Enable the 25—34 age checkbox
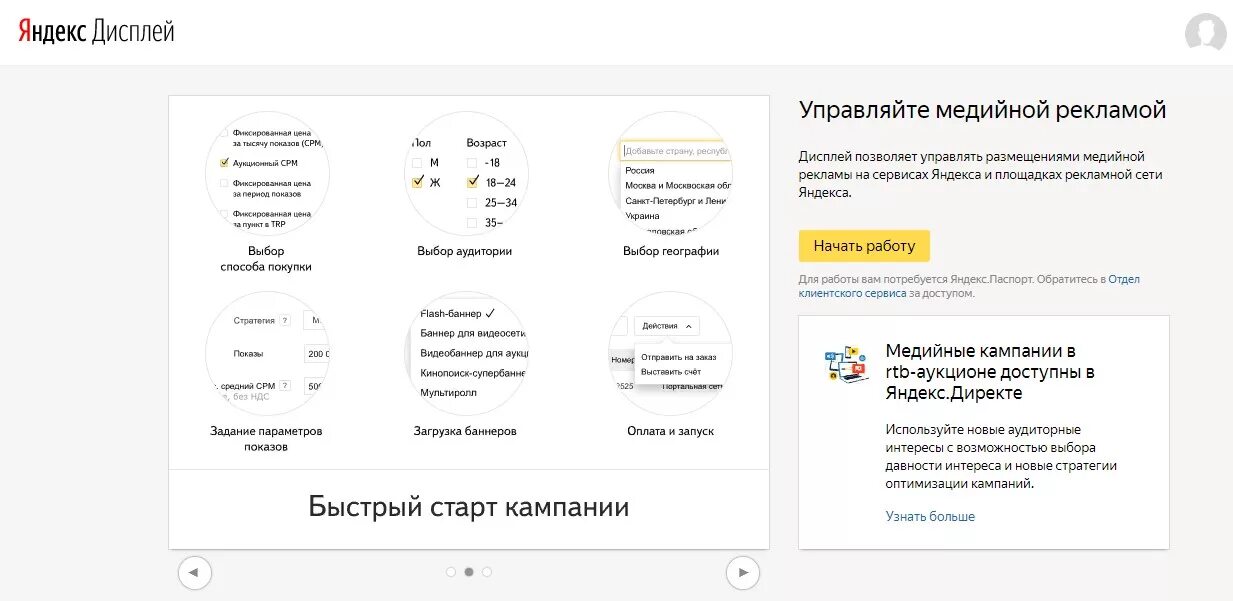This screenshot has height=601, width=1233. pos(472,202)
